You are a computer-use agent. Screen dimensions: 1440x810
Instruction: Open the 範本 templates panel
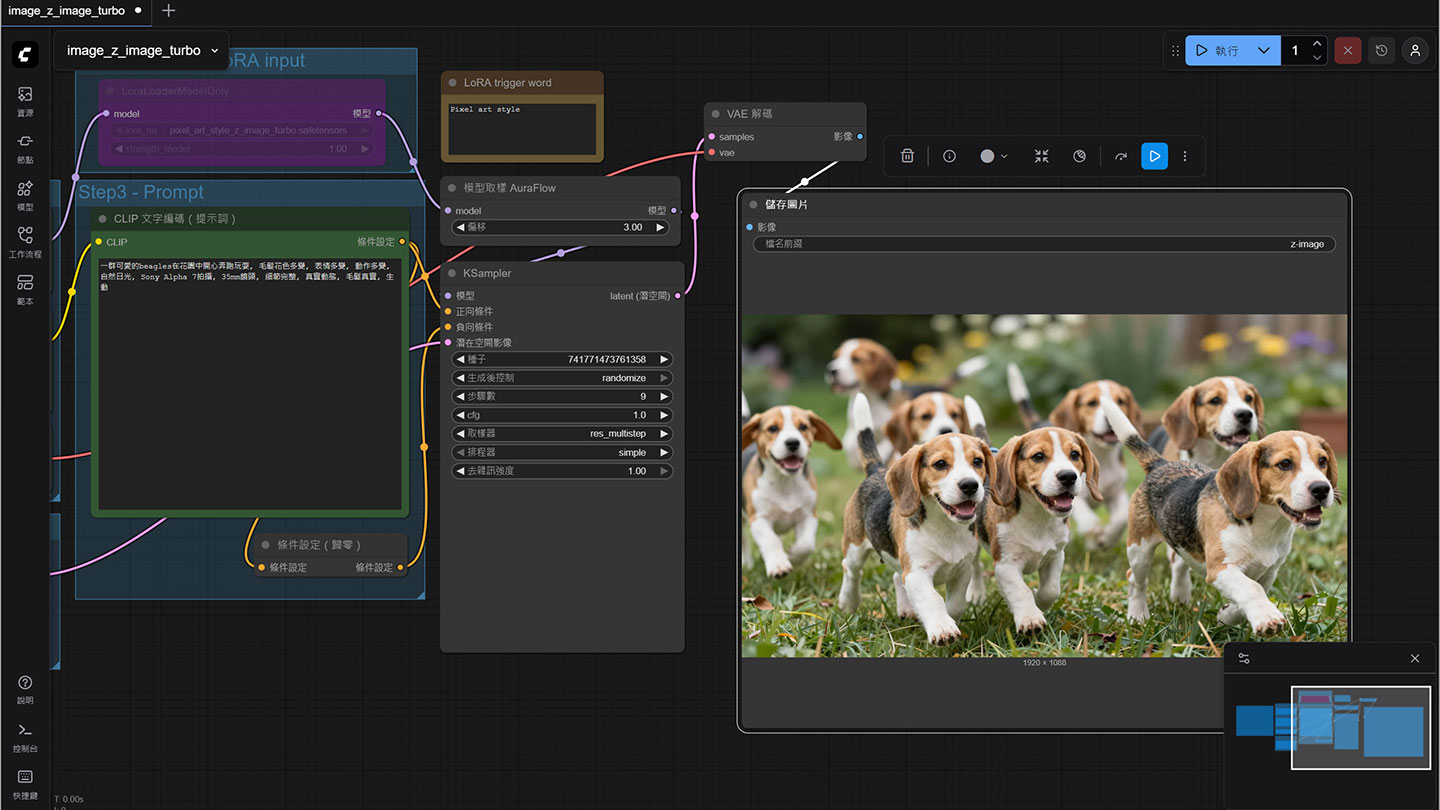(x=25, y=289)
